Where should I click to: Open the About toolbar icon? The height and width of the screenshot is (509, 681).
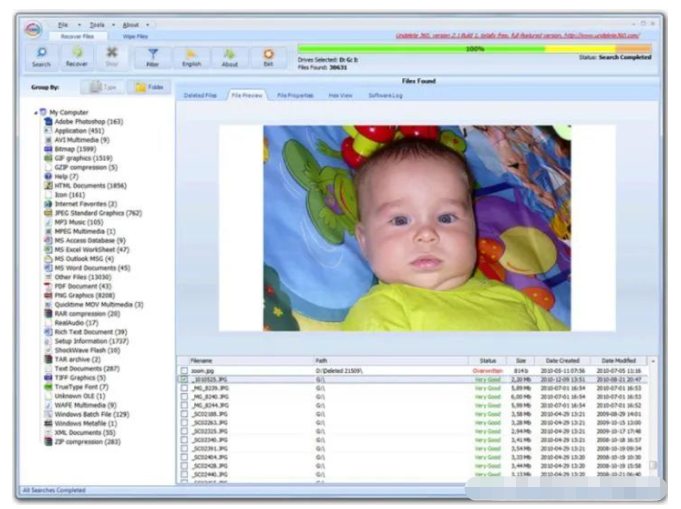click(x=230, y=57)
